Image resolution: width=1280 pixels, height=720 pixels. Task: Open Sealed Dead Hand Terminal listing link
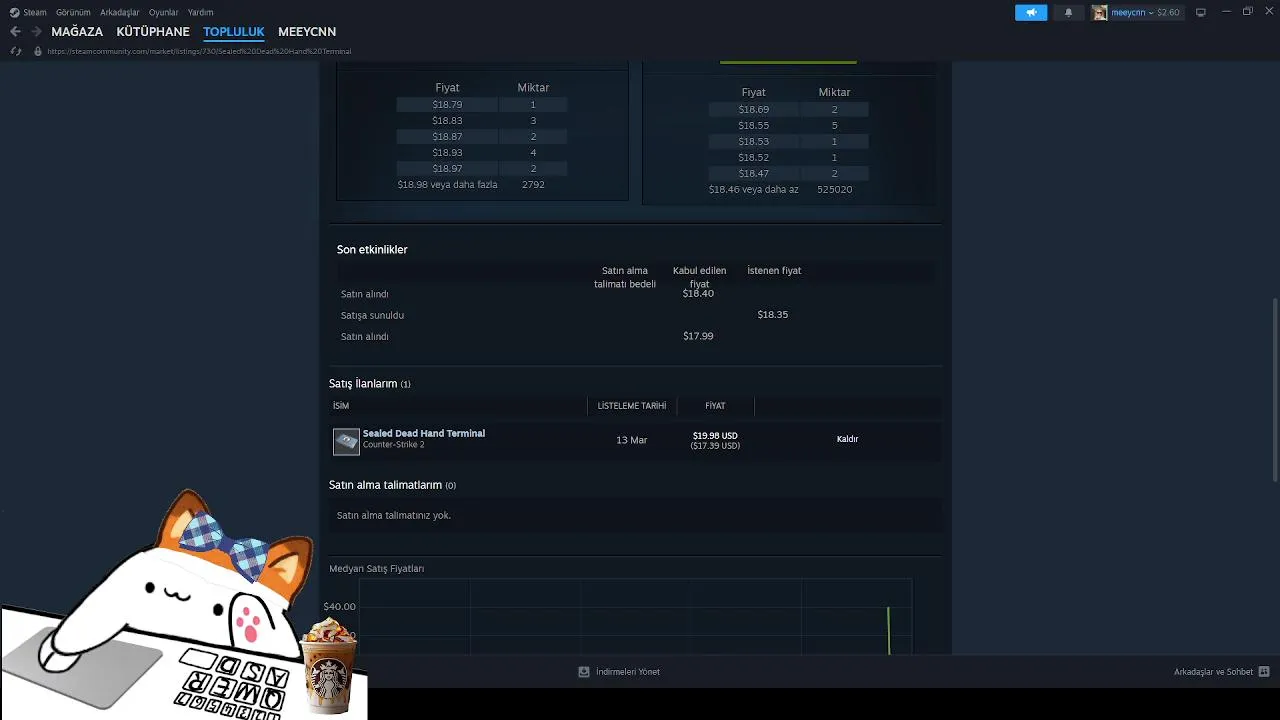(424, 433)
